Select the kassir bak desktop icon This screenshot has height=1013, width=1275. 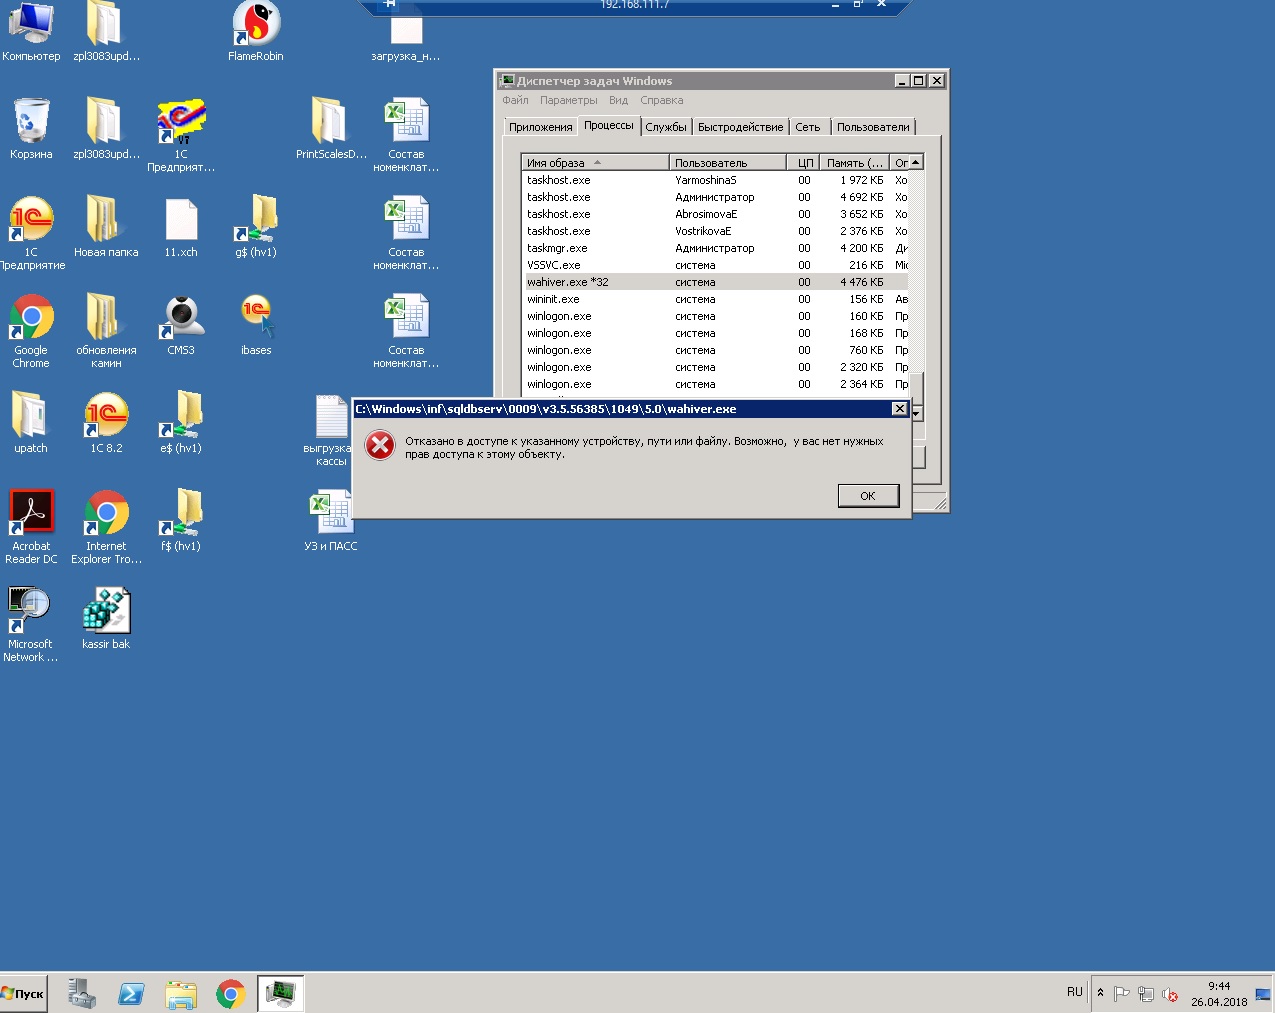point(106,618)
